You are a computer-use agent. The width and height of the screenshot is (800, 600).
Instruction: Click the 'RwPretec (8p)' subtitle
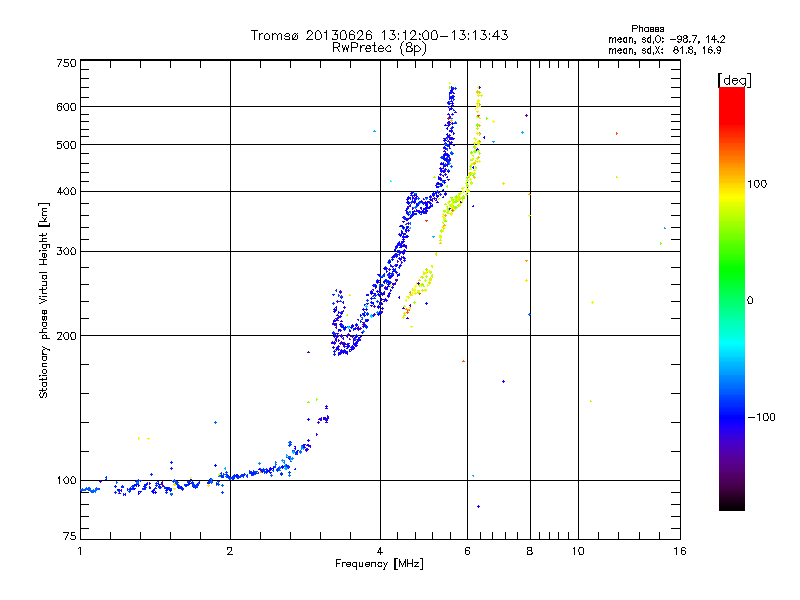coord(379,48)
